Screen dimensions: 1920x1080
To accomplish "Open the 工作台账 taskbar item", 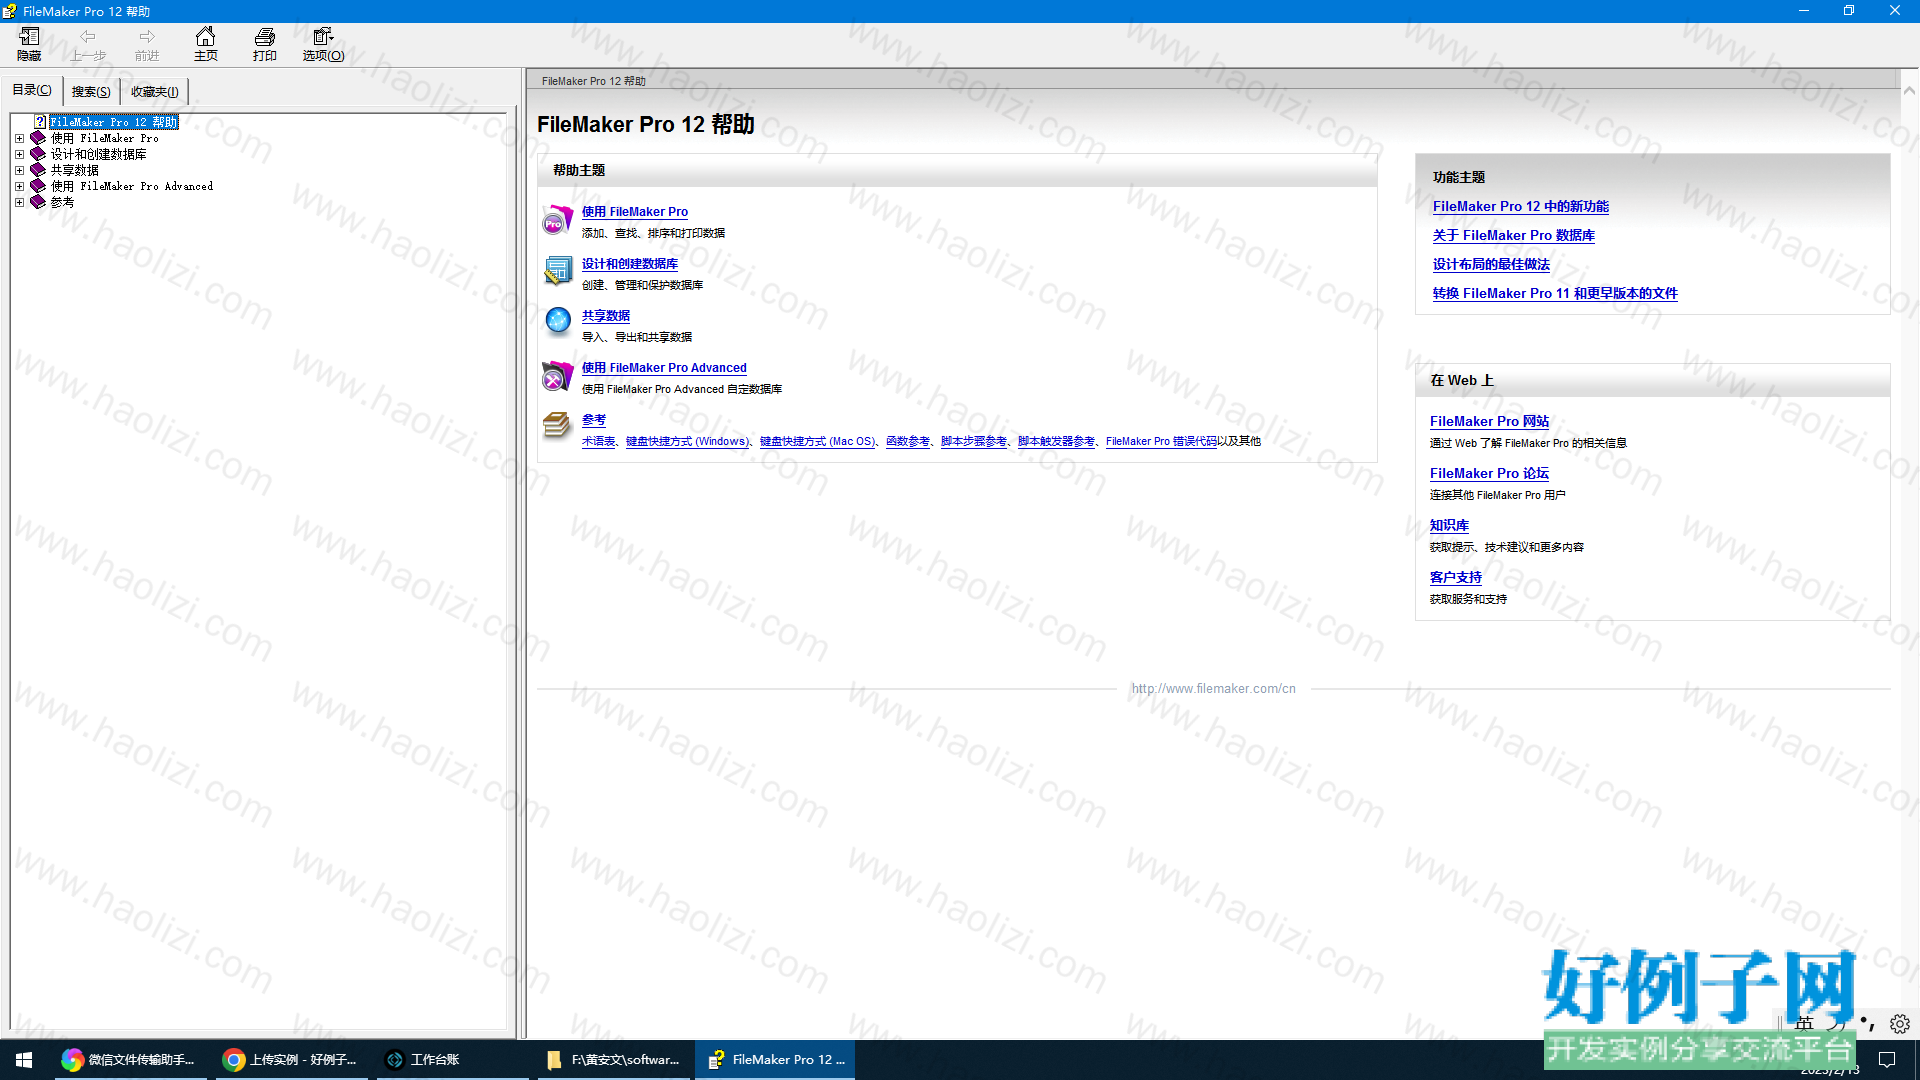I will [452, 1060].
